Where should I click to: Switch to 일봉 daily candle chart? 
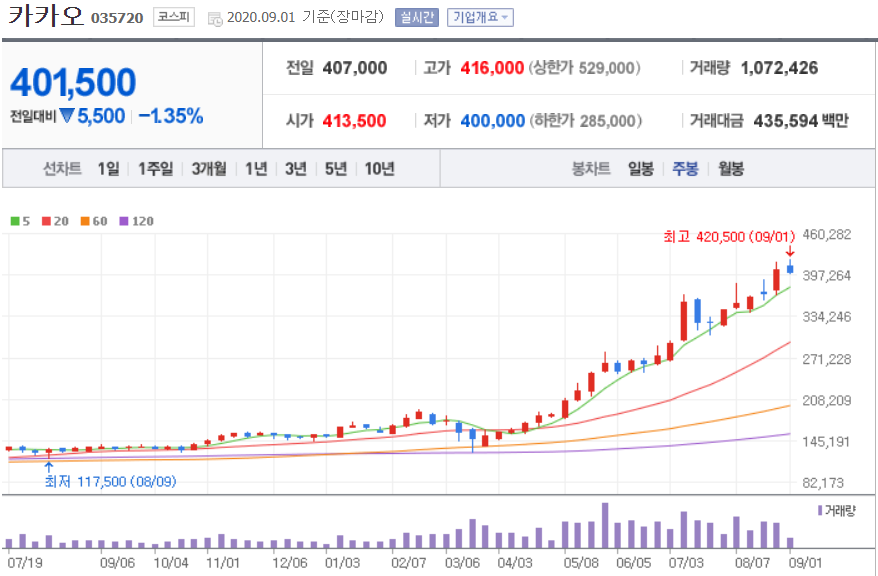coord(641,168)
